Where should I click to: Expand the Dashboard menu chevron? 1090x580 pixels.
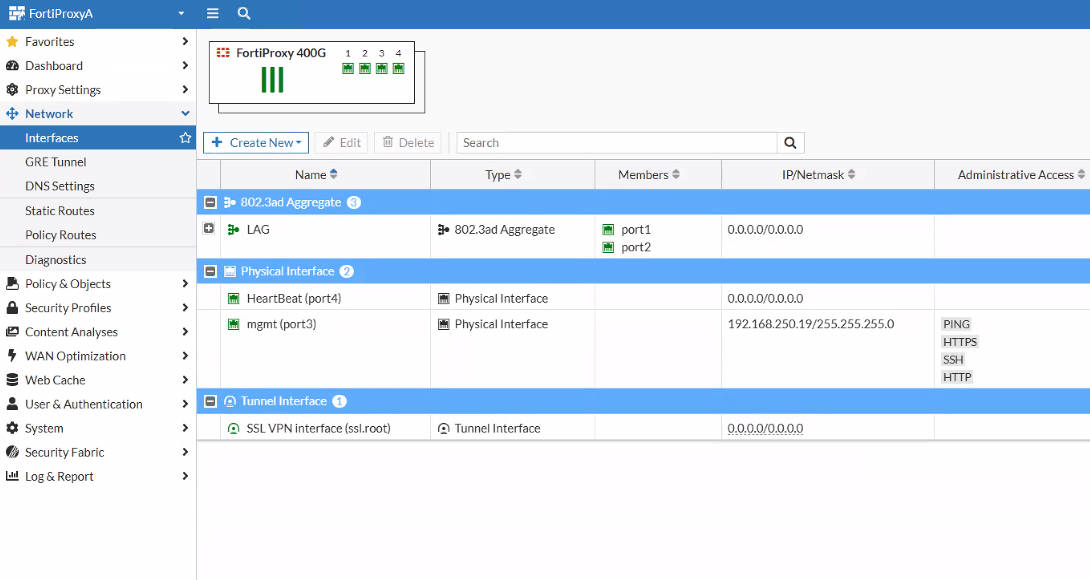(x=185, y=65)
